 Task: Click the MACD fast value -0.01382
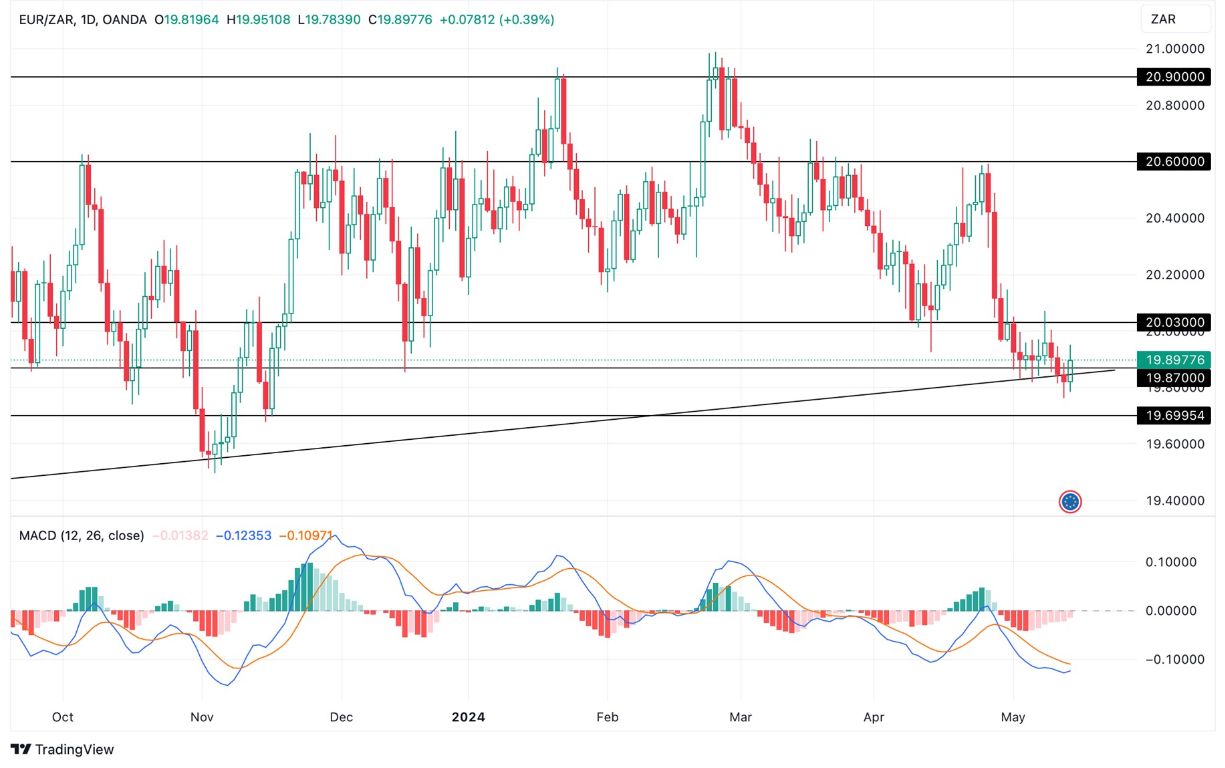point(180,536)
